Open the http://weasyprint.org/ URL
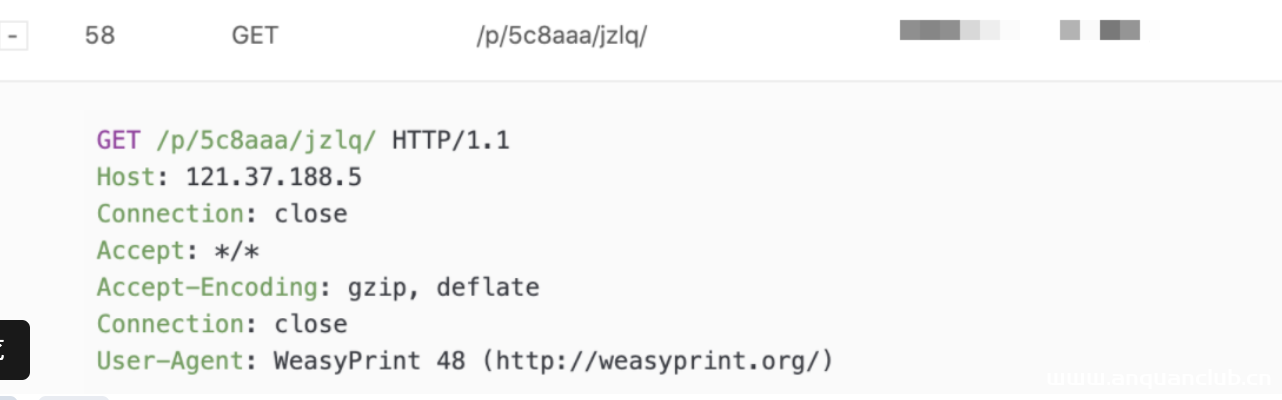 coord(658,361)
